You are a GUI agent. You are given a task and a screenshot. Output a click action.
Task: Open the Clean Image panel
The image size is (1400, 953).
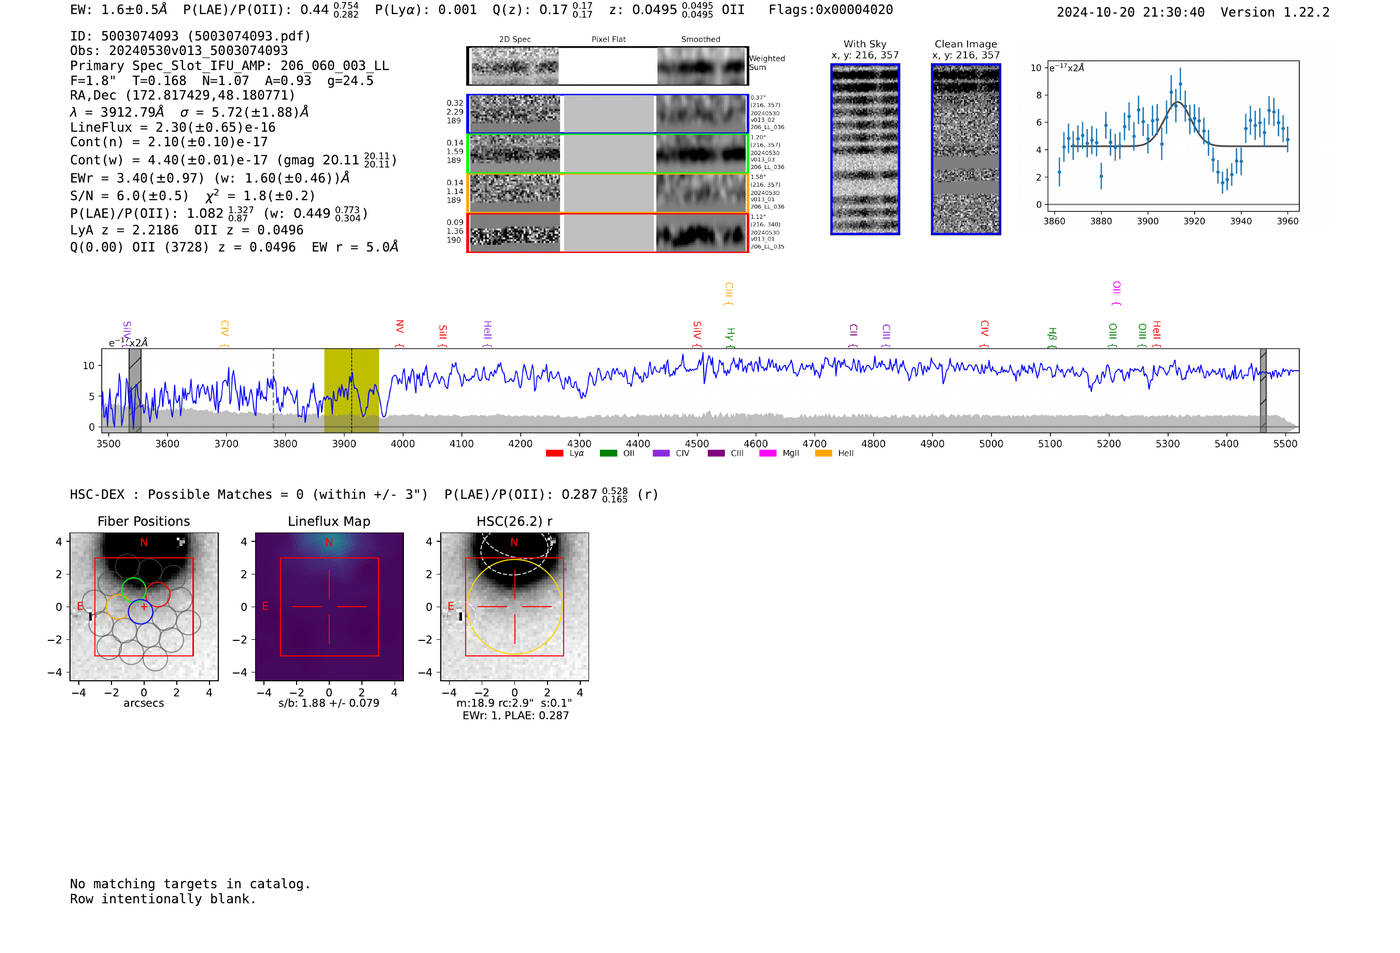click(x=966, y=149)
